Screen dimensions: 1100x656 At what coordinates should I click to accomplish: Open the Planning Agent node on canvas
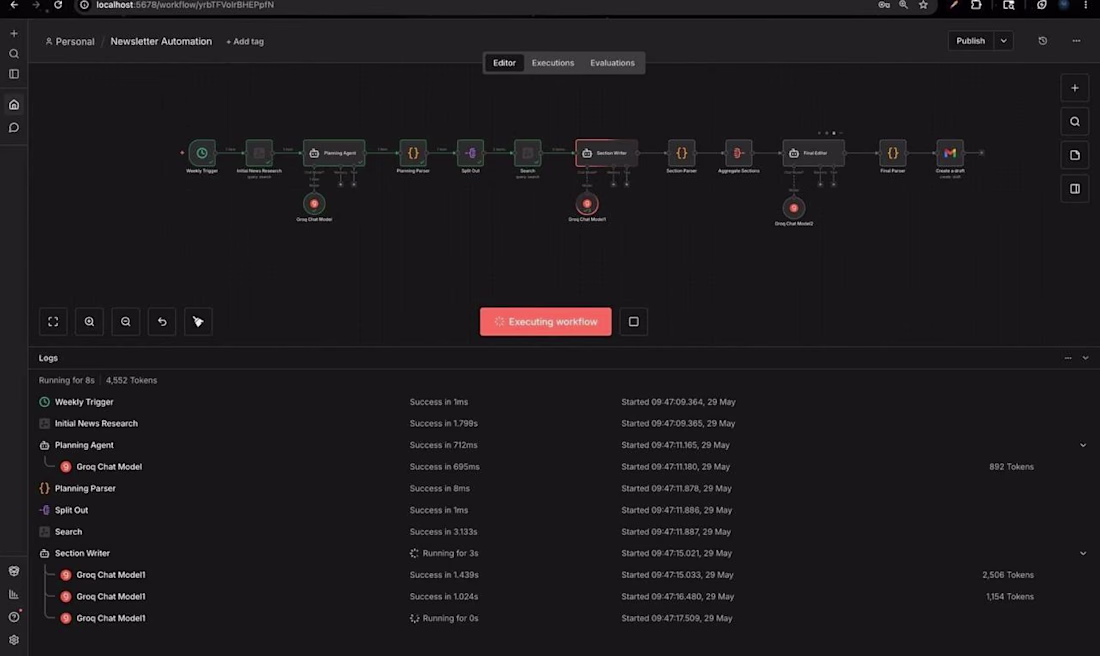coord(334,153)
